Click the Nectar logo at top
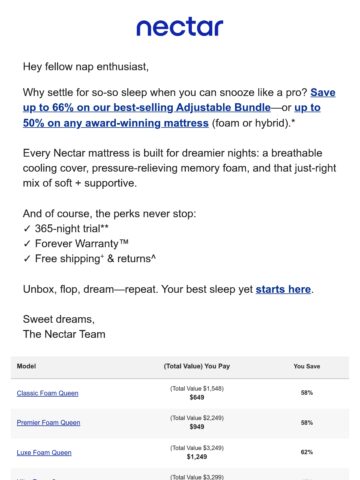The height and width of the screenshot is (480, 360). tap(180, 27)
